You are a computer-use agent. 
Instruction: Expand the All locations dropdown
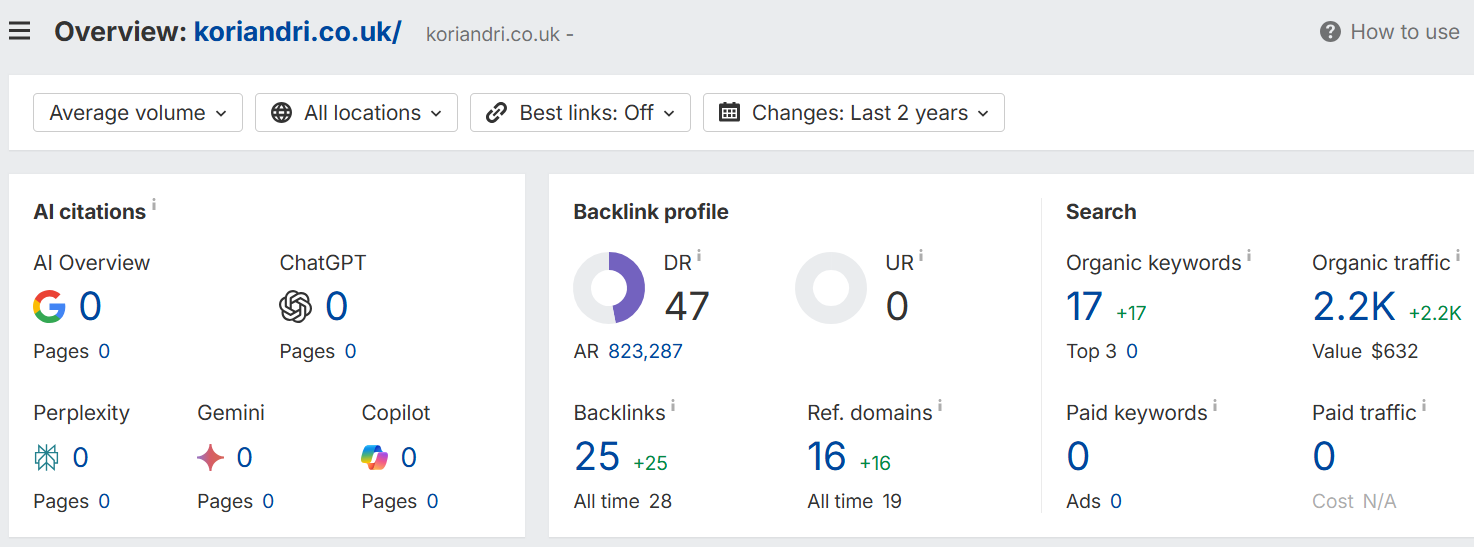(356, 113)
